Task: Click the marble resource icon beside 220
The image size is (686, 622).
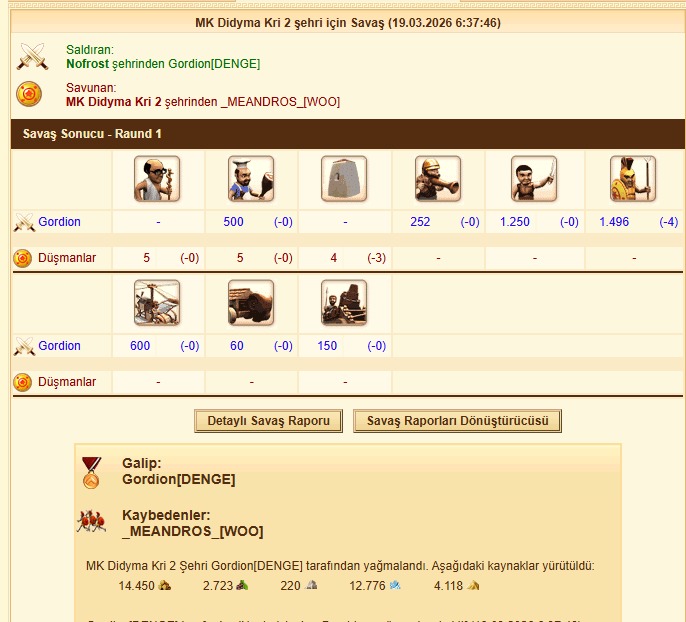Action: [312, 585]
